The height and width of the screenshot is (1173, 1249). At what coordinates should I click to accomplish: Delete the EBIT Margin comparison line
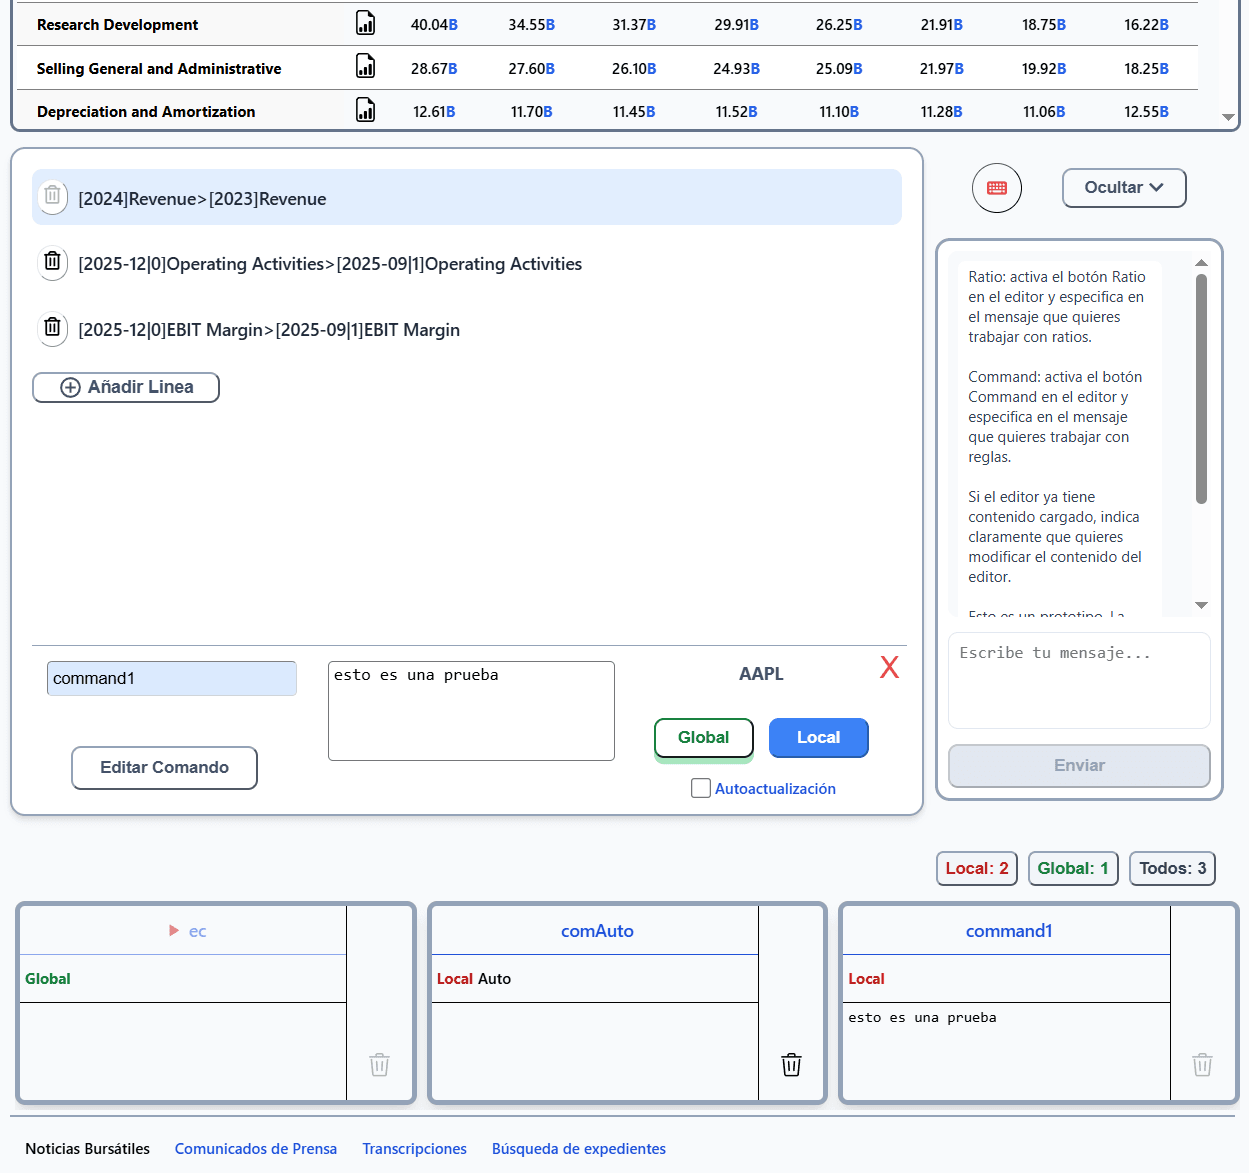[53, 328]
